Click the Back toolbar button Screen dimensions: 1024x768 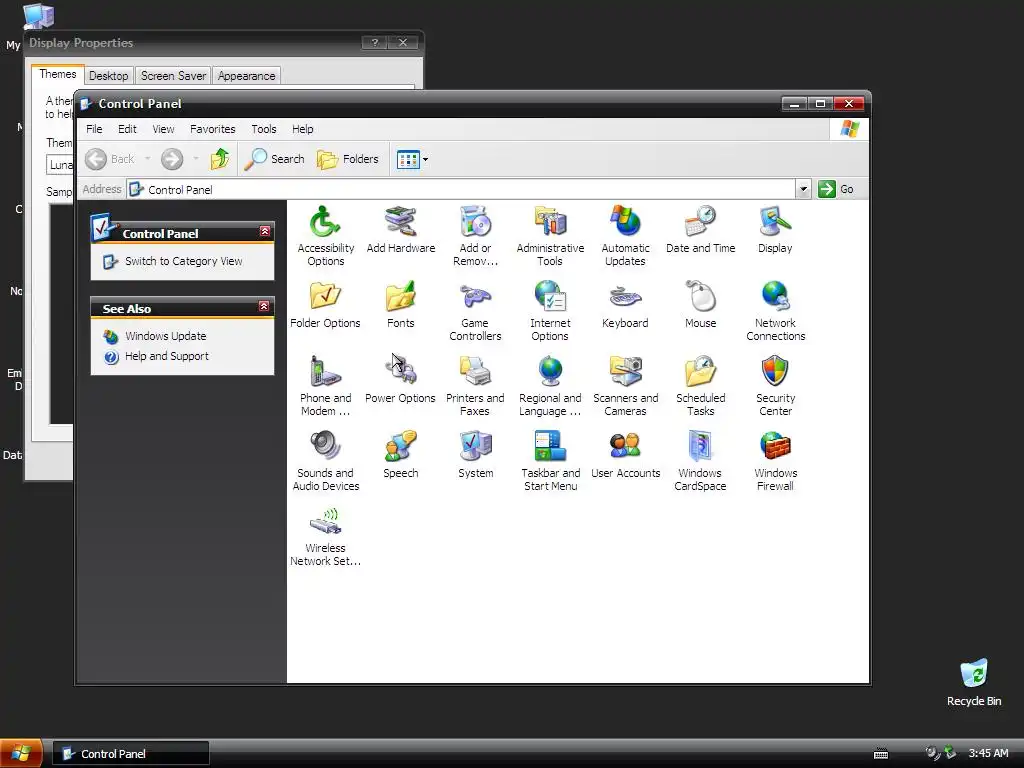(110, 159)
